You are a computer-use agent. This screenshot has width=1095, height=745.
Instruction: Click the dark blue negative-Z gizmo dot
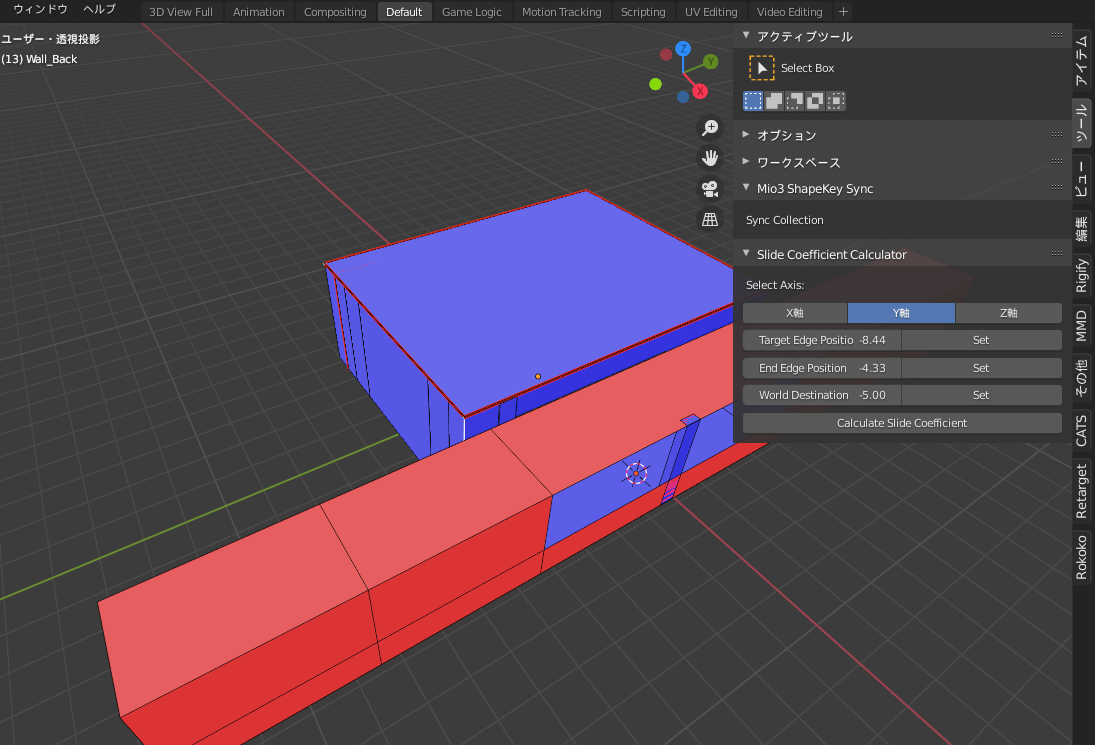683,97
